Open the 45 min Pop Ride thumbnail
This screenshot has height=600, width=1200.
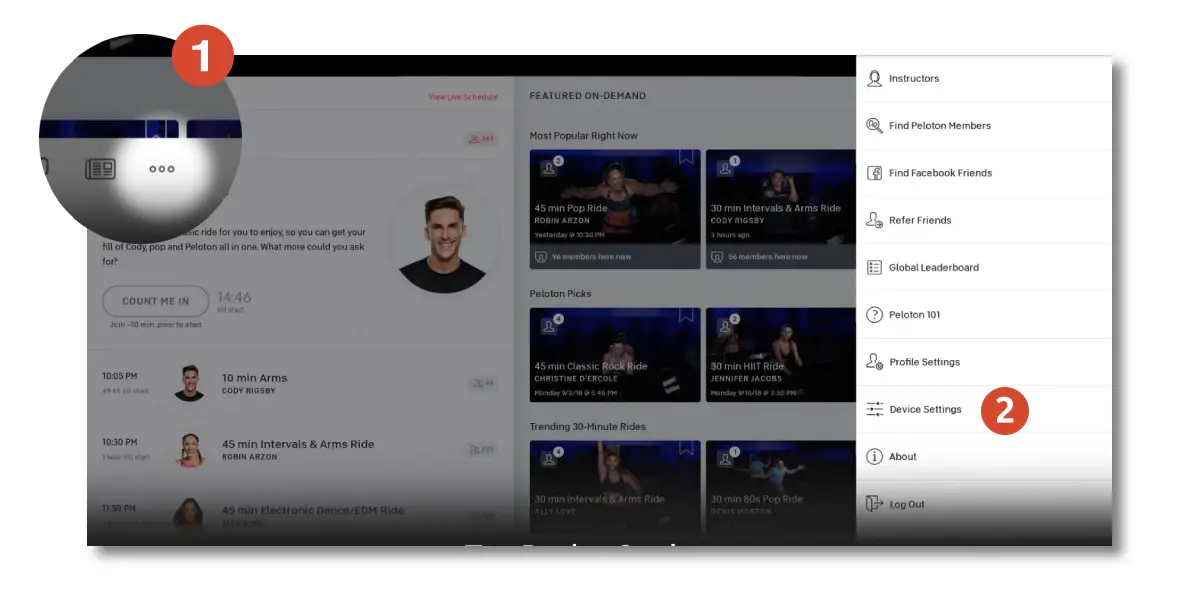tap(615, 209)
